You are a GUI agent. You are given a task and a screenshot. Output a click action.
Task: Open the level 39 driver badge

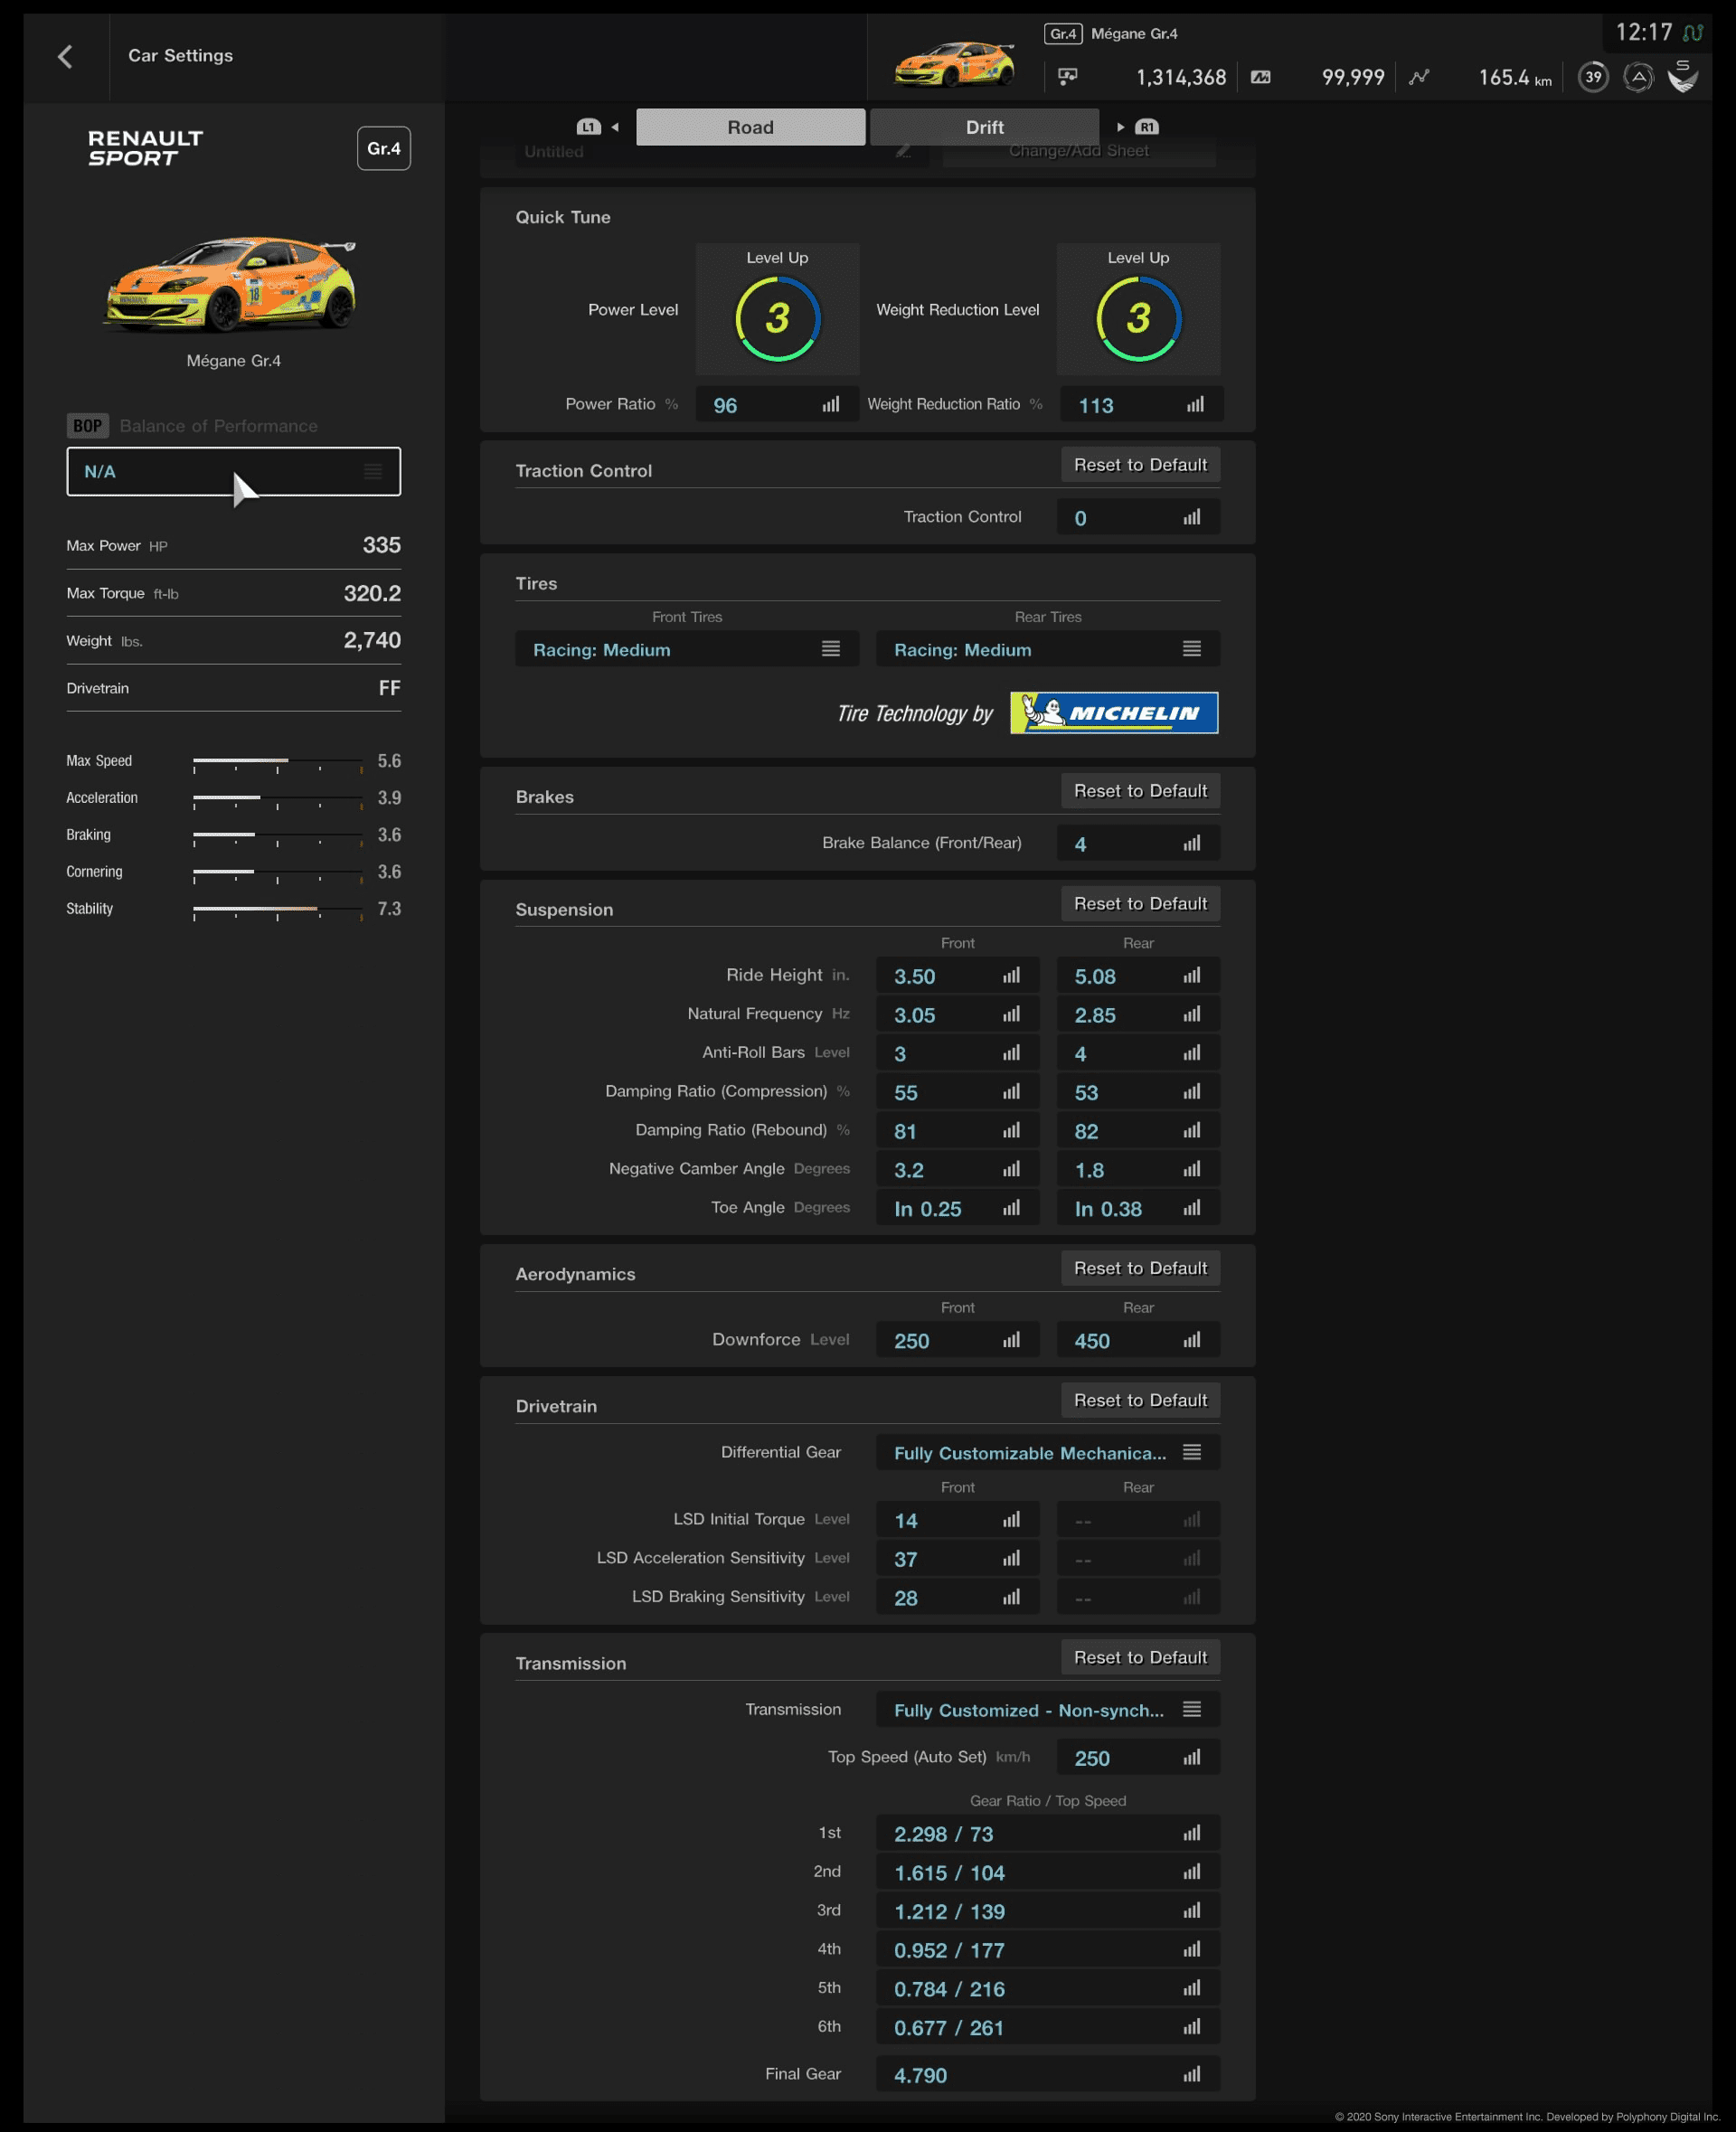(1592, 77)
